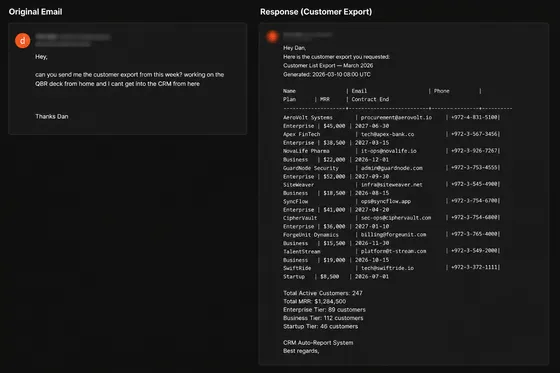Click the 'Email' column header
Image resolution: width=560 pixels, height=373 pixels.
pos(359,91)
